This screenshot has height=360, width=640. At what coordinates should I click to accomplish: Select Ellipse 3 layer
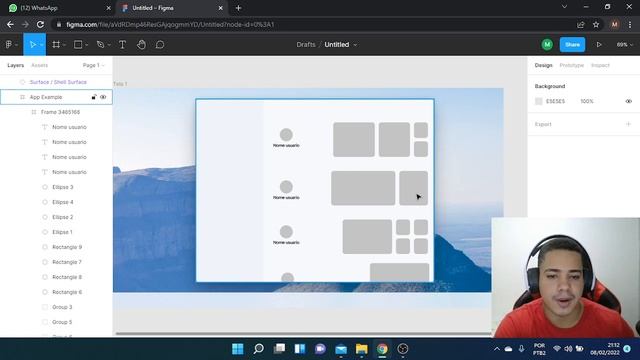click(x=63, y=187)
